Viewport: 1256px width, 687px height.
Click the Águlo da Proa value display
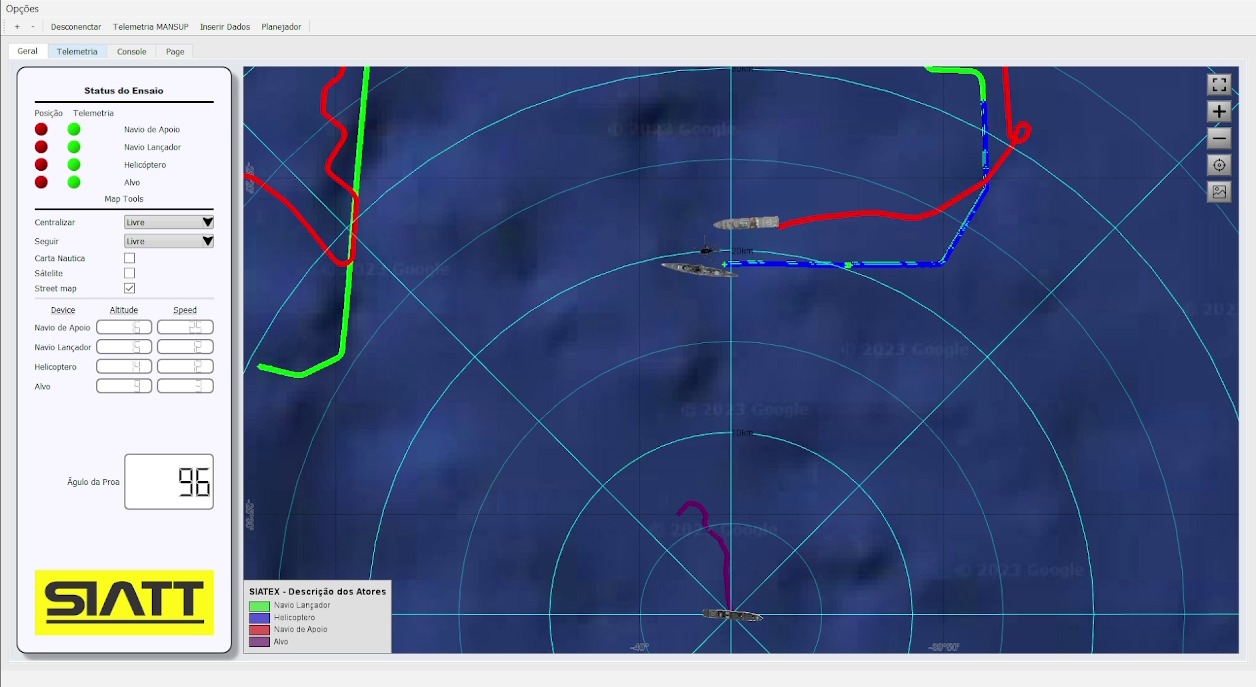(169, 481)
